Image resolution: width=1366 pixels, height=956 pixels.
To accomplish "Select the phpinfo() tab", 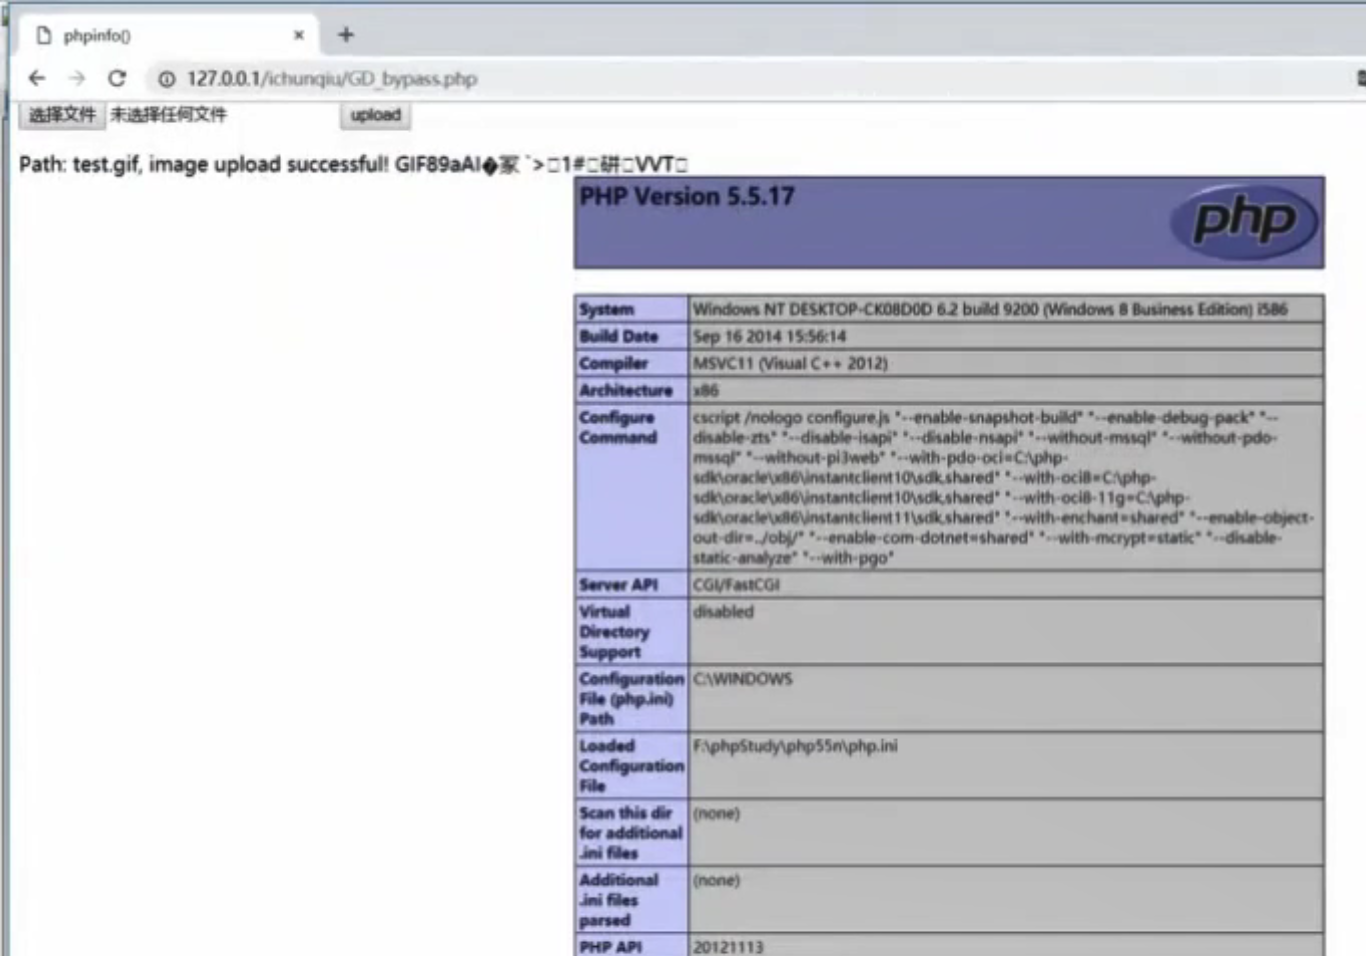I will 170,35.
